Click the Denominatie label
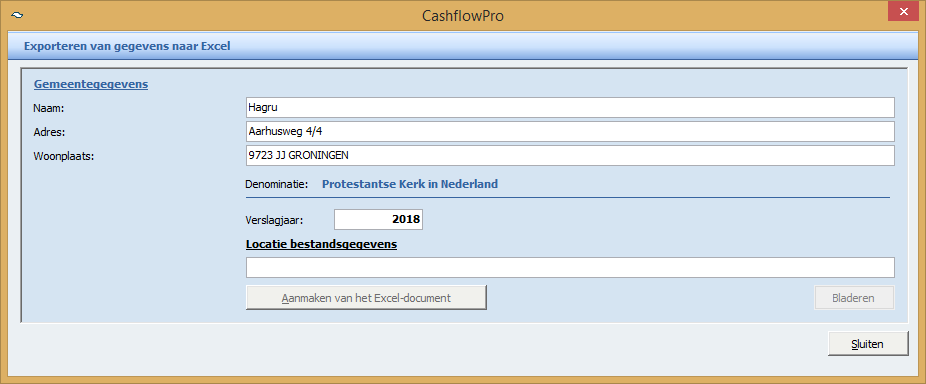 click(277, 184)
